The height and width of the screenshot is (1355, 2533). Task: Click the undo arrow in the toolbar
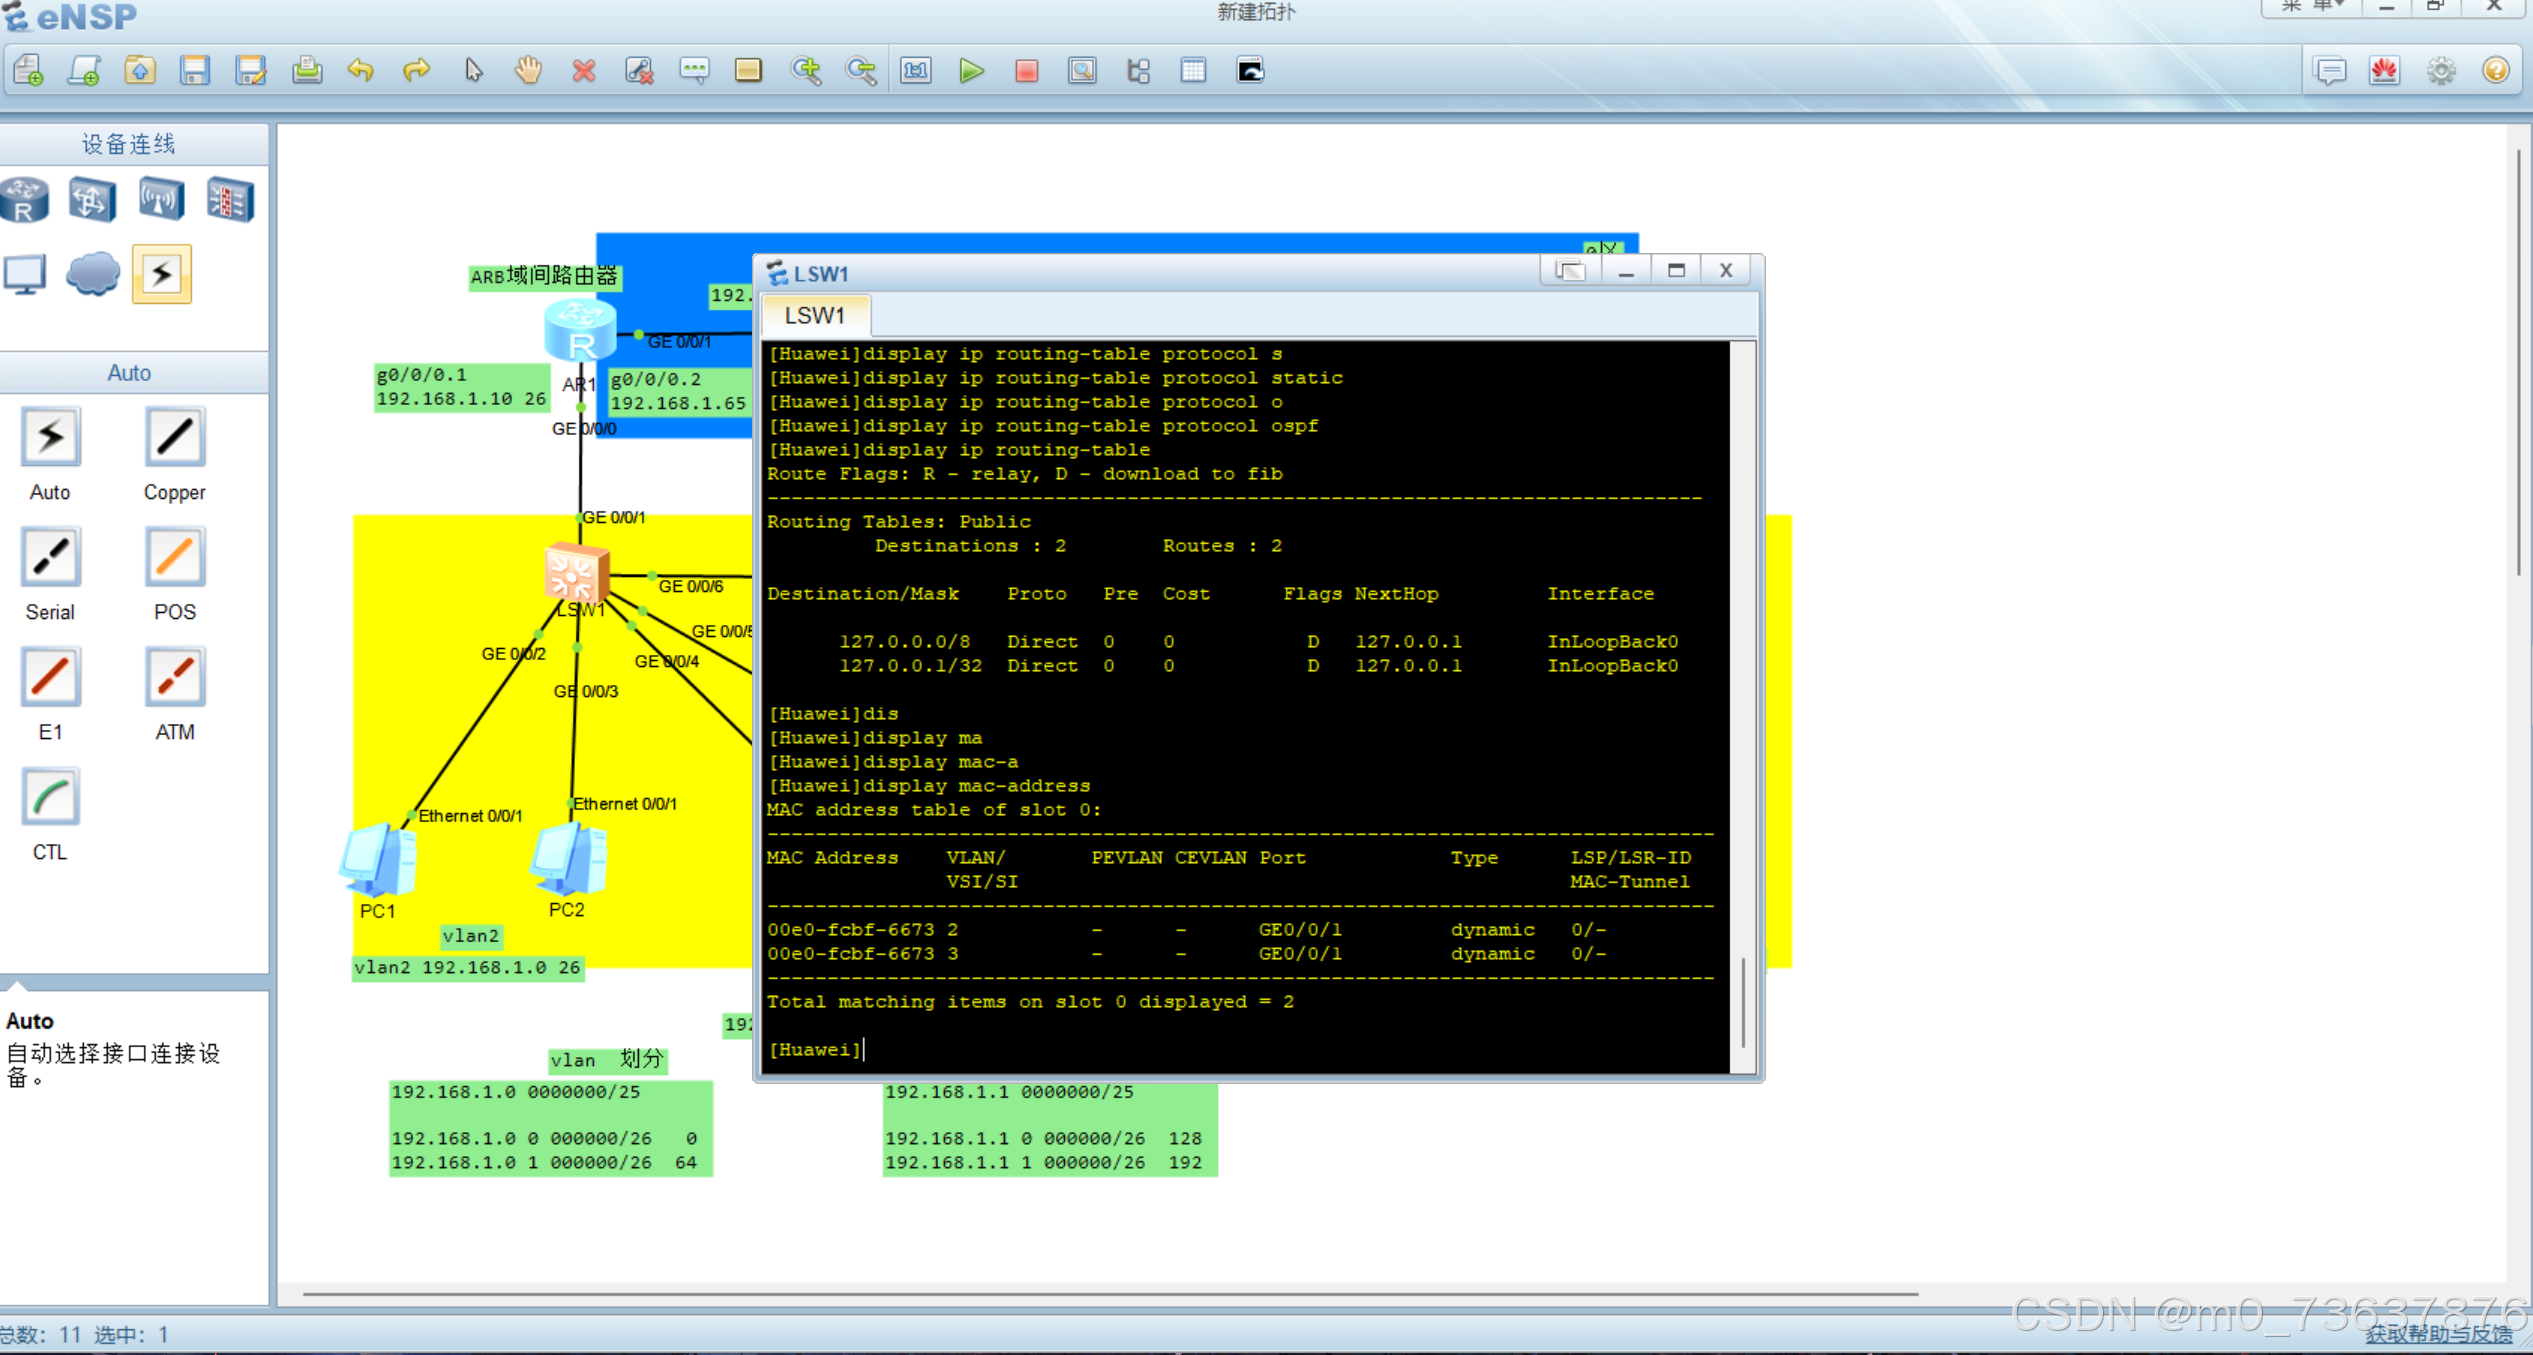(361, 71)
